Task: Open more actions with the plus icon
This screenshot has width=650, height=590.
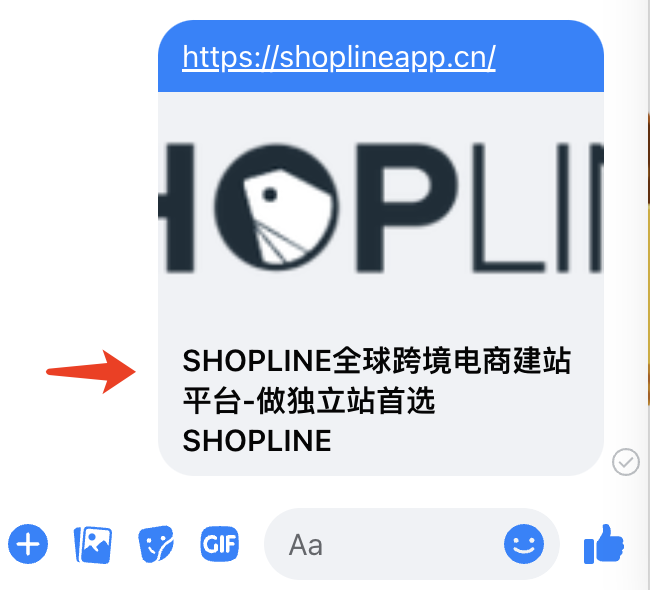Action: tap(28, 544)
